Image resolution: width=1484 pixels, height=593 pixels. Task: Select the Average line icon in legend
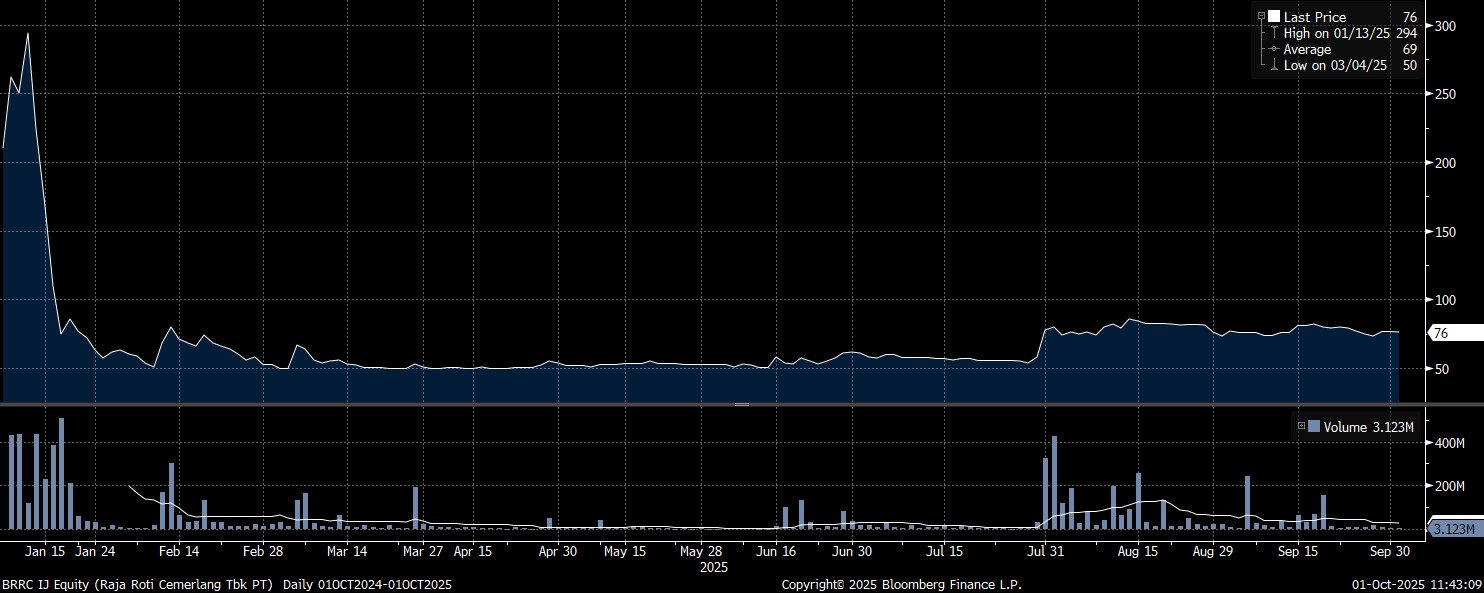click(1273, 49)
